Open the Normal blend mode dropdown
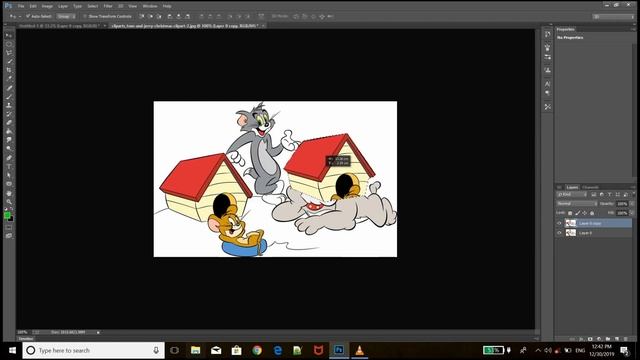This screenshot has width=640, height=360. (577, 204)
